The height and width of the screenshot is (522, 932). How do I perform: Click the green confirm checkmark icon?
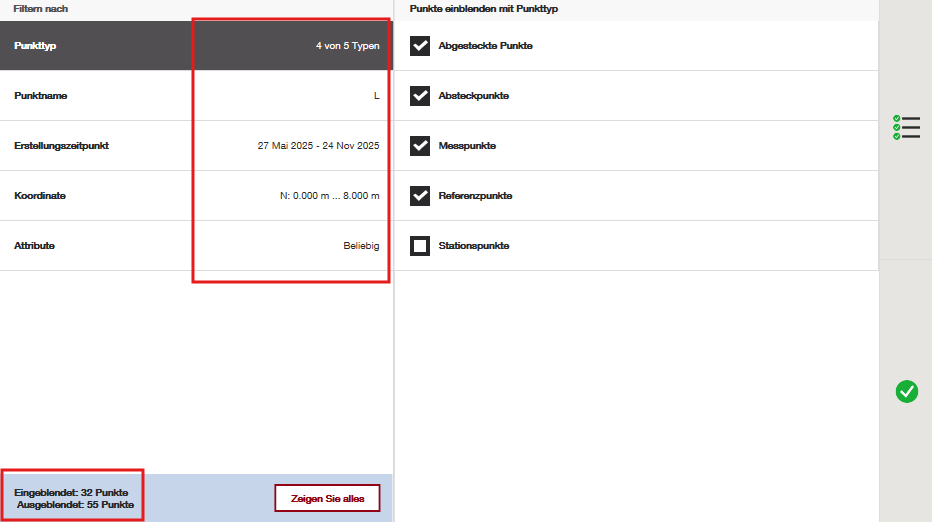pyautogui.click(x=906, y=392)
